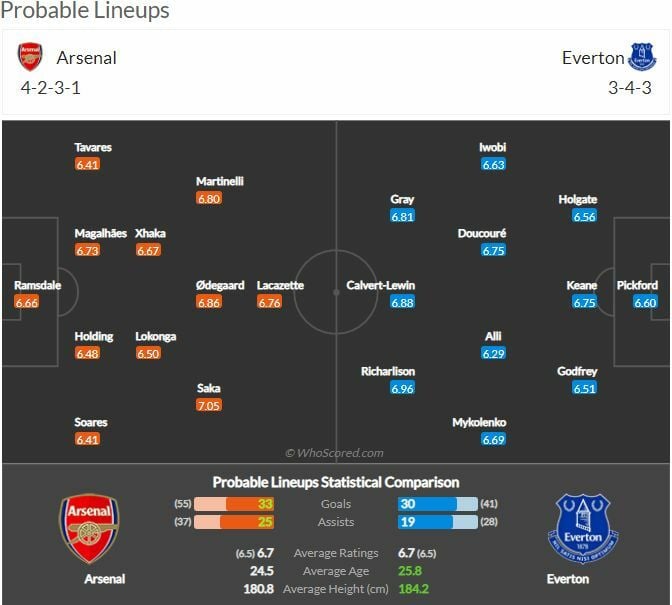
Task: Select player Lacazette on the pitch
Action: [x=280, y=285]
